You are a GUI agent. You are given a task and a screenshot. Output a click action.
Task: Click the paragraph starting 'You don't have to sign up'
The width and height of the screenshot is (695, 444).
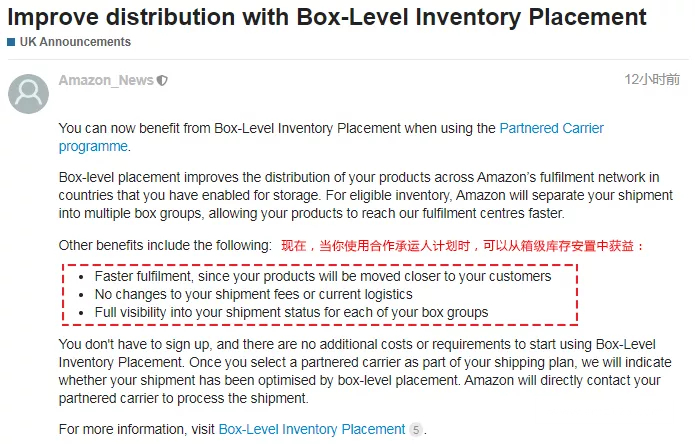(x=365, y=371)
